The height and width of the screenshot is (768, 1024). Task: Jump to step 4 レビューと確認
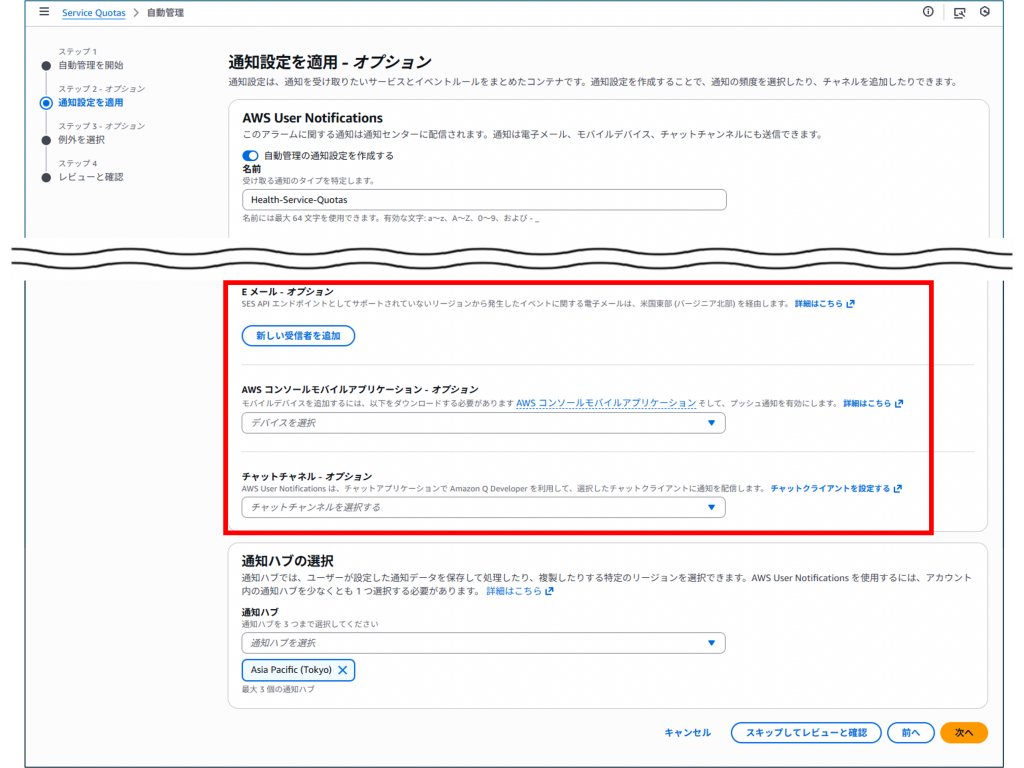[x=91, y=177]
